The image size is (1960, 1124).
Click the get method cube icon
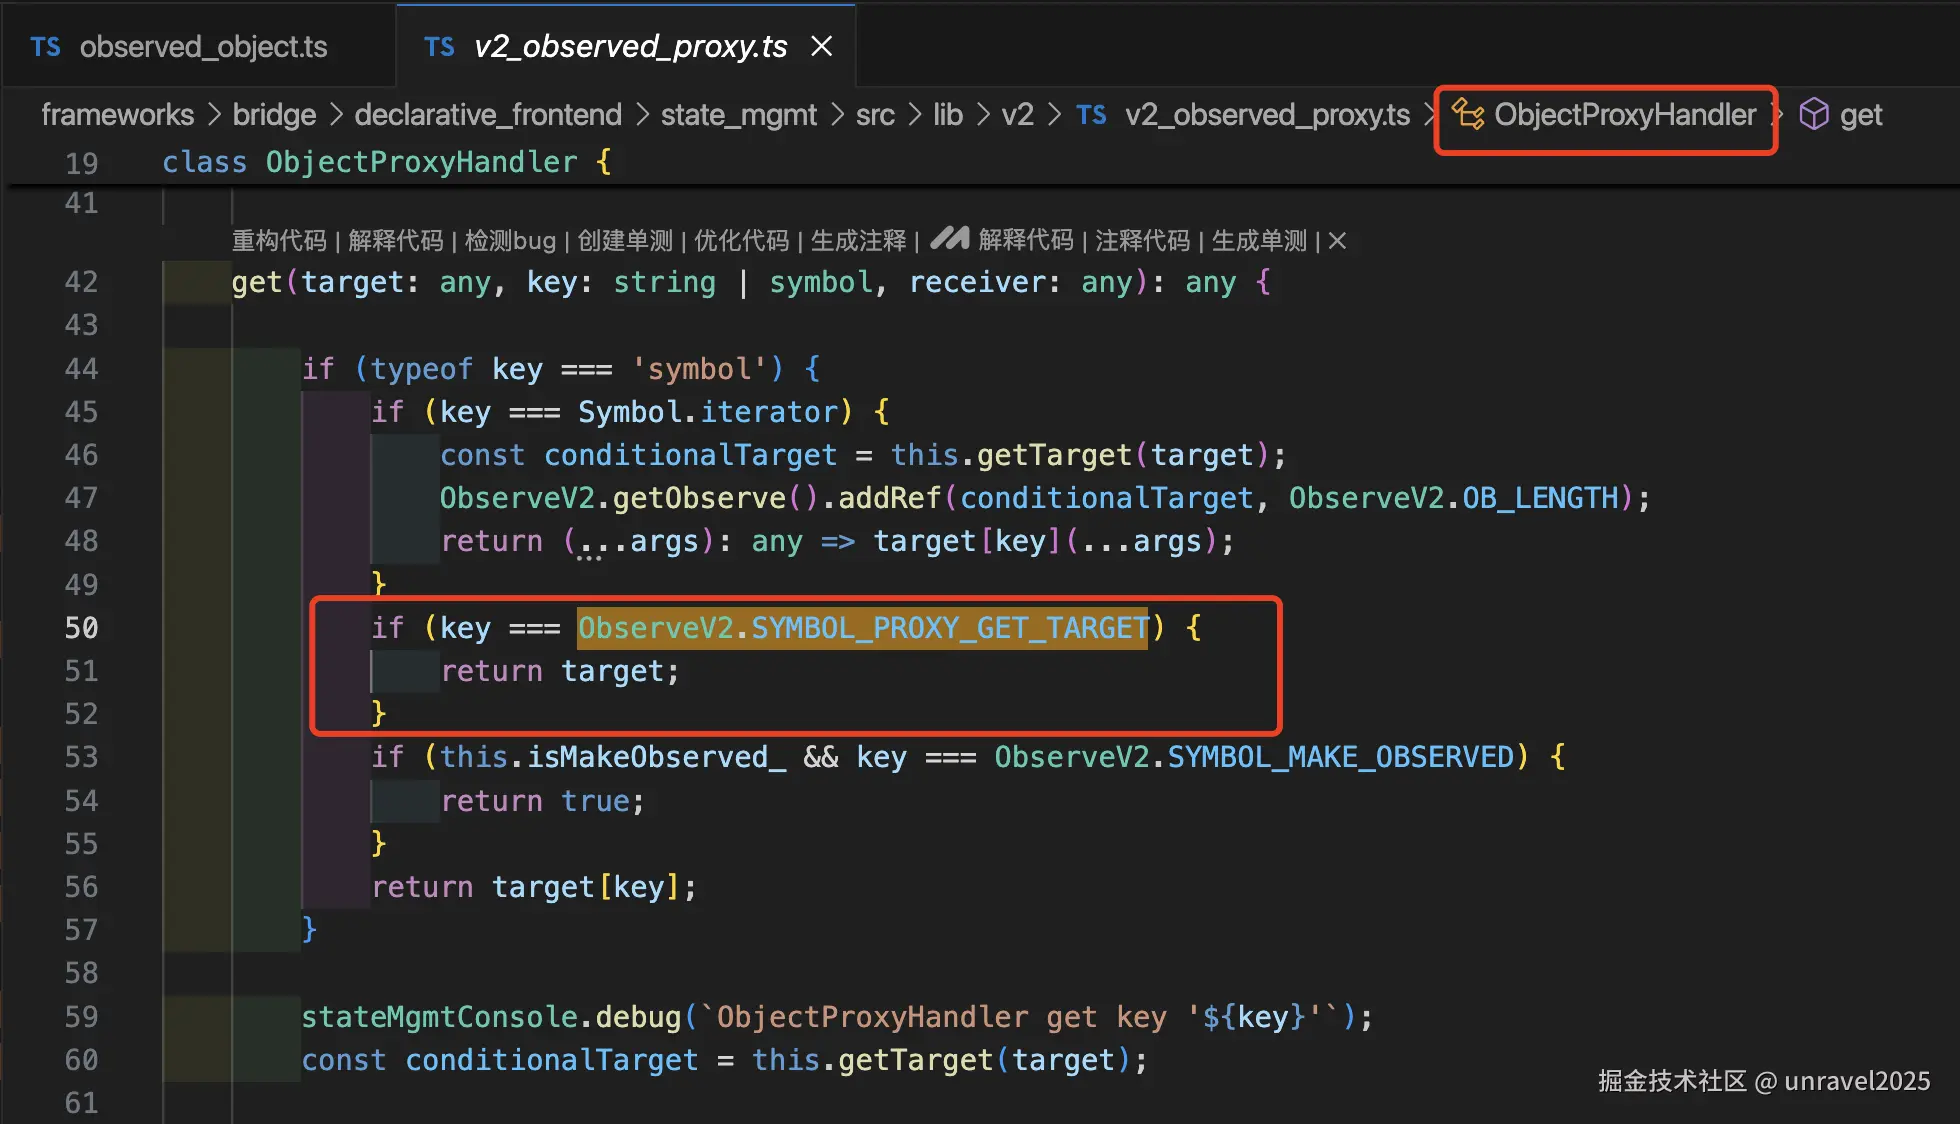(x=1813, y=114)
